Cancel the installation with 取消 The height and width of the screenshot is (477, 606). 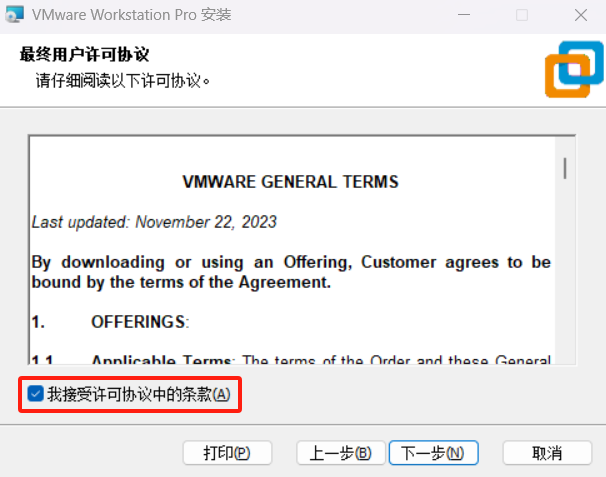point(547,453)
